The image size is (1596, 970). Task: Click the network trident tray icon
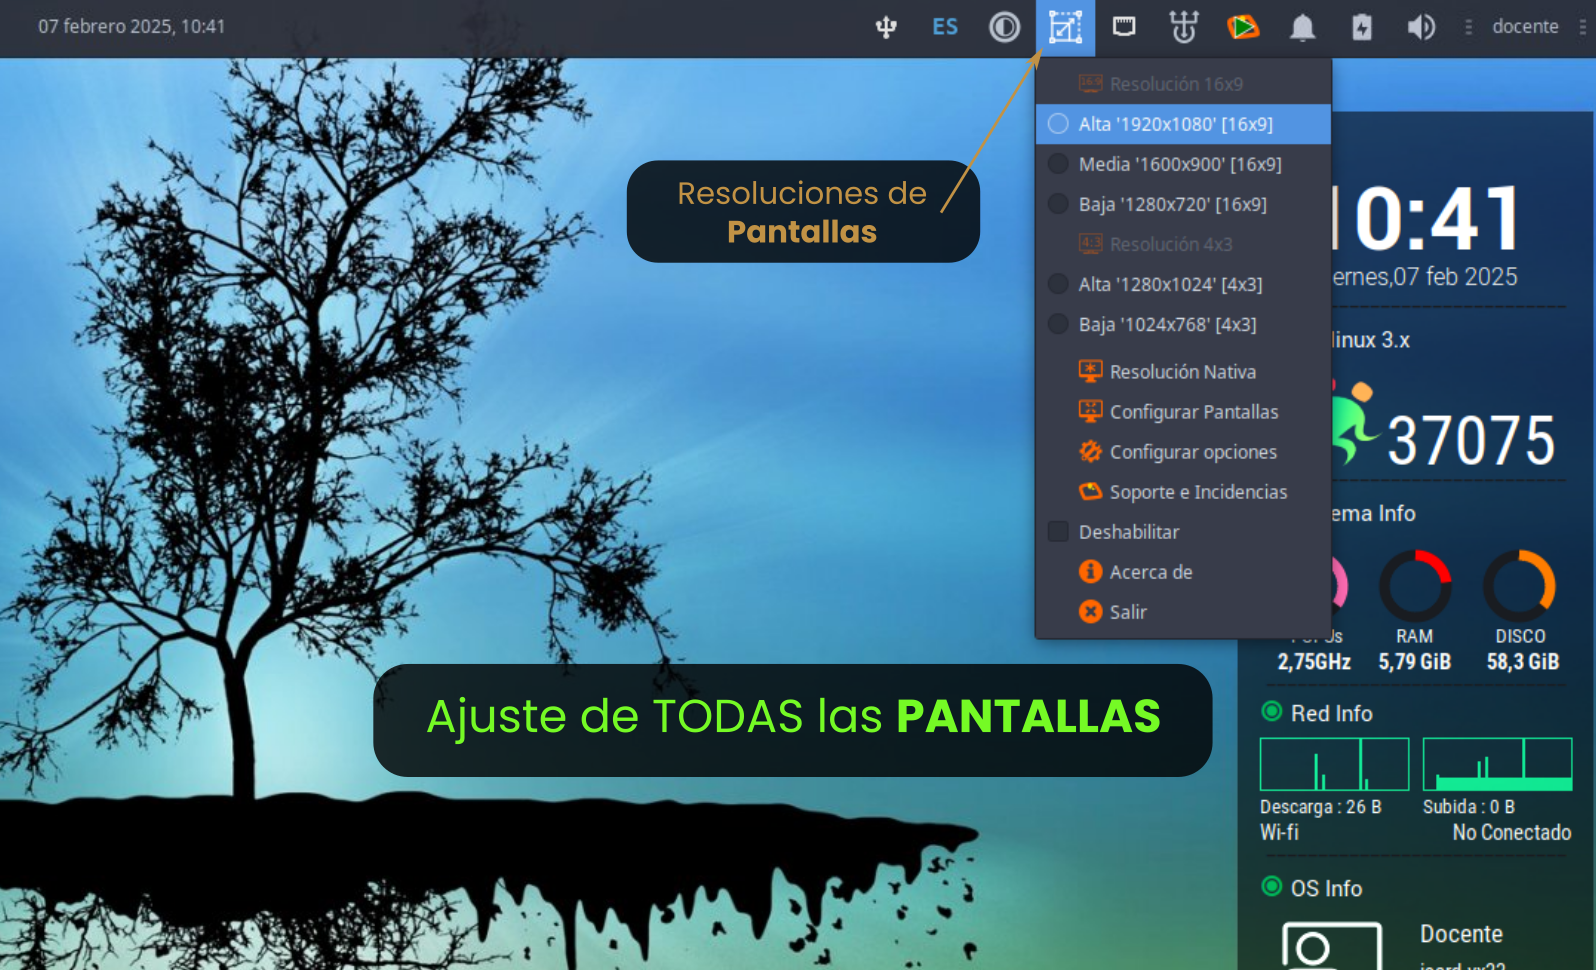(x=1184, y=27)
